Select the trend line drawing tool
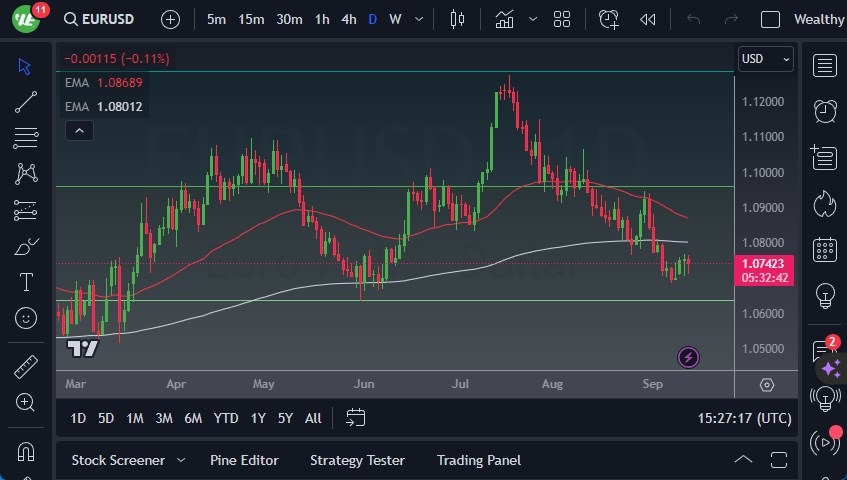 tap(26, 102)
